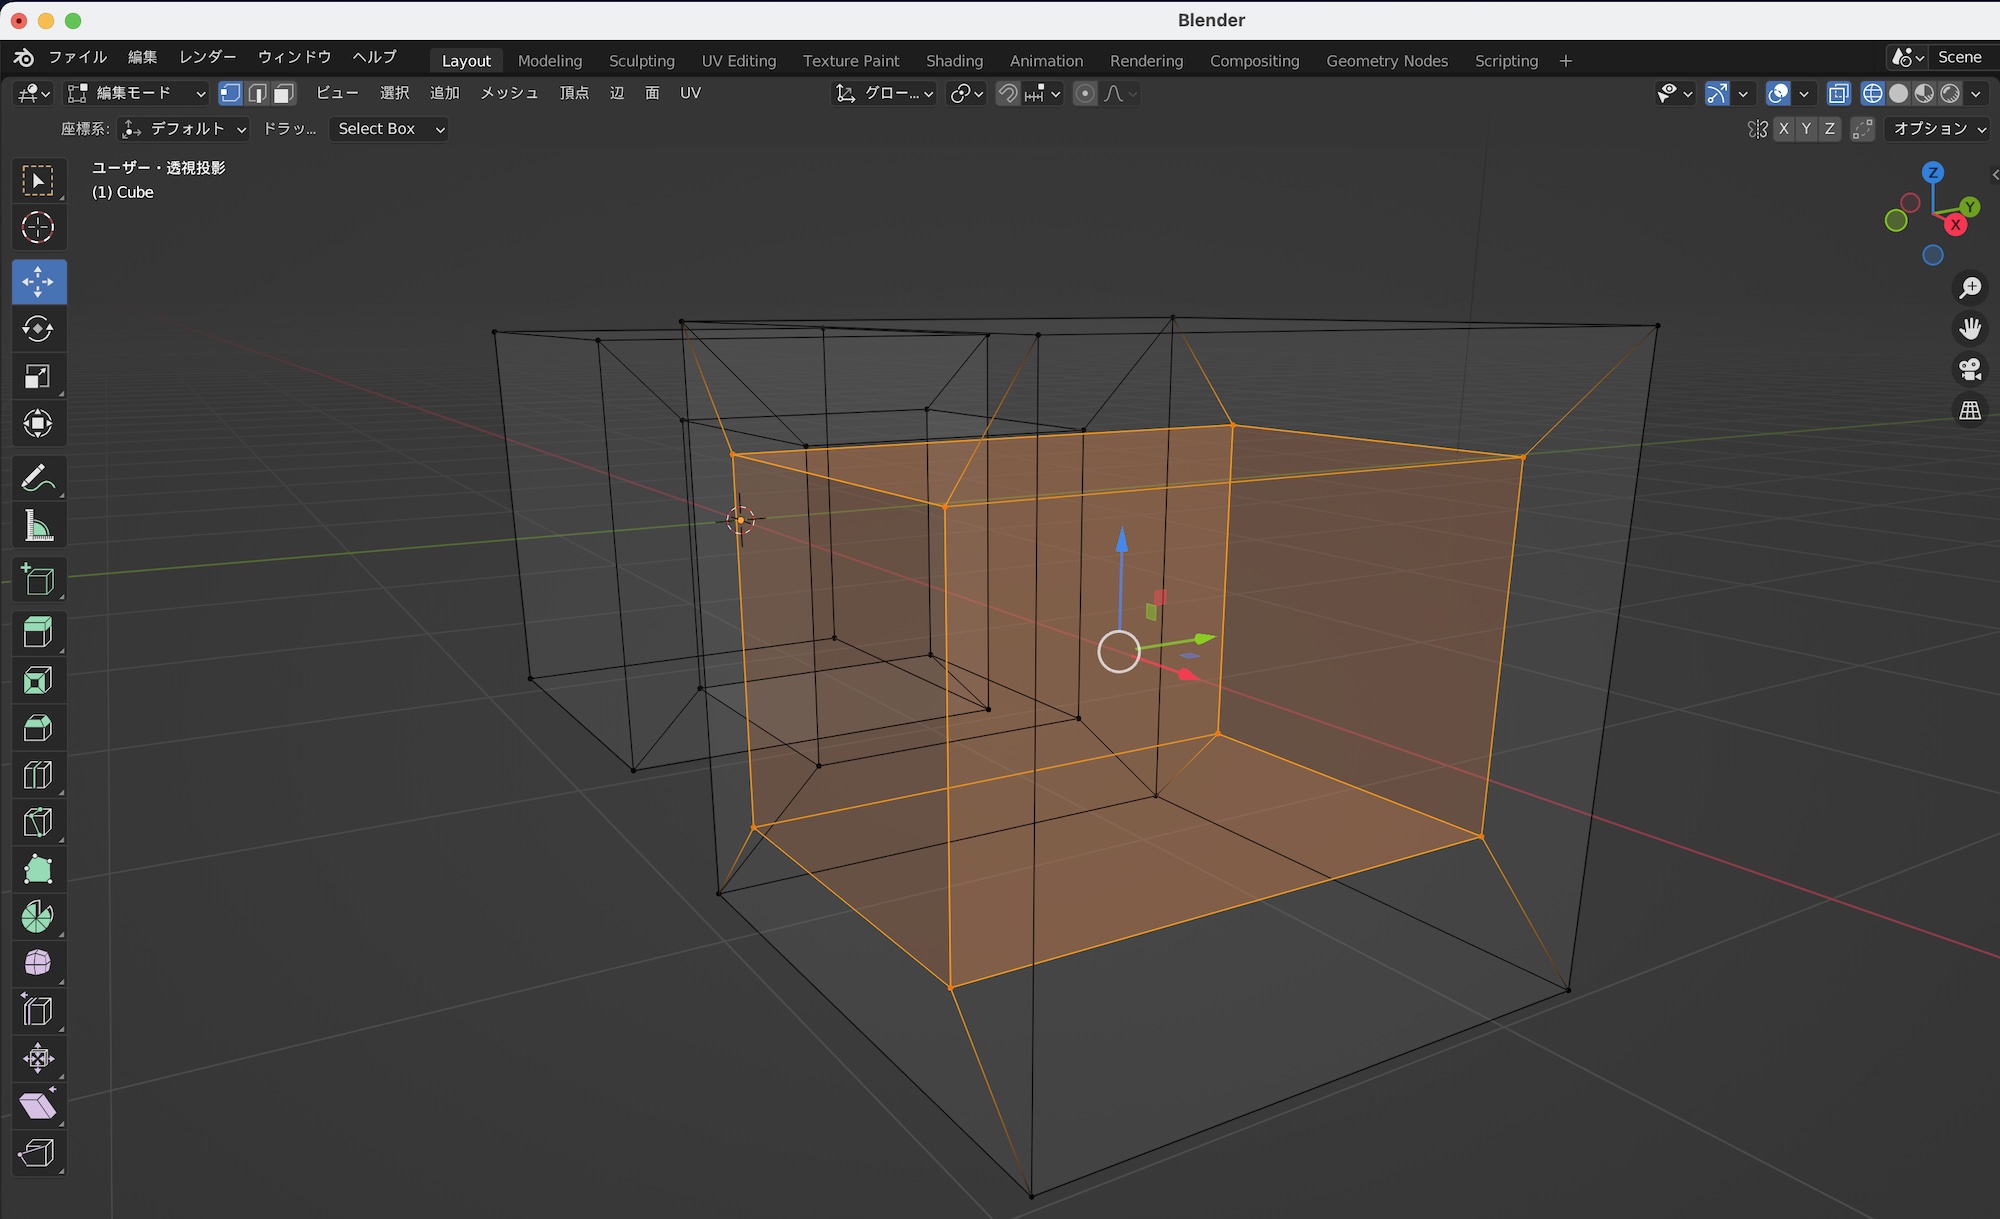Open the オプション options dropdown
The image size is (2000, 1219).
[1938, 129]
